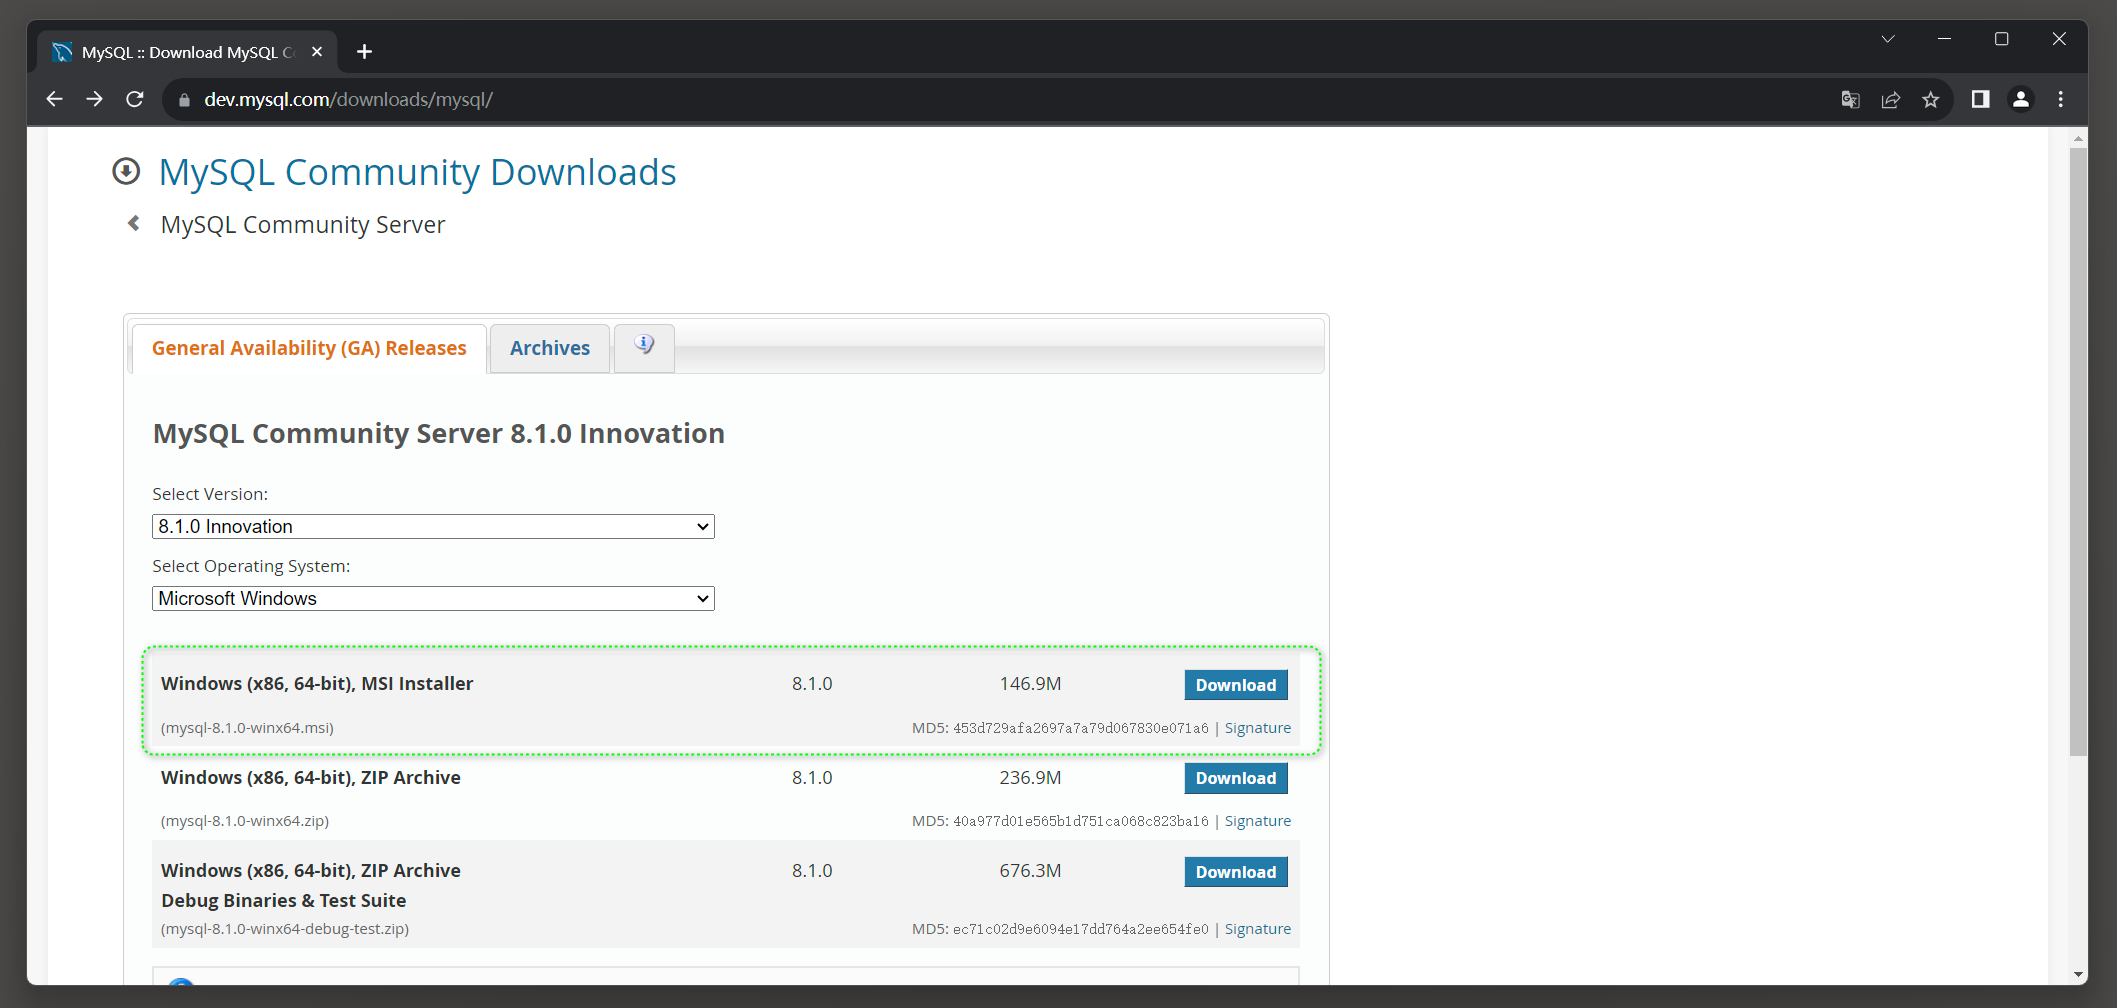
Task: Minimize the browser window
Action: tap(1944, 39)
